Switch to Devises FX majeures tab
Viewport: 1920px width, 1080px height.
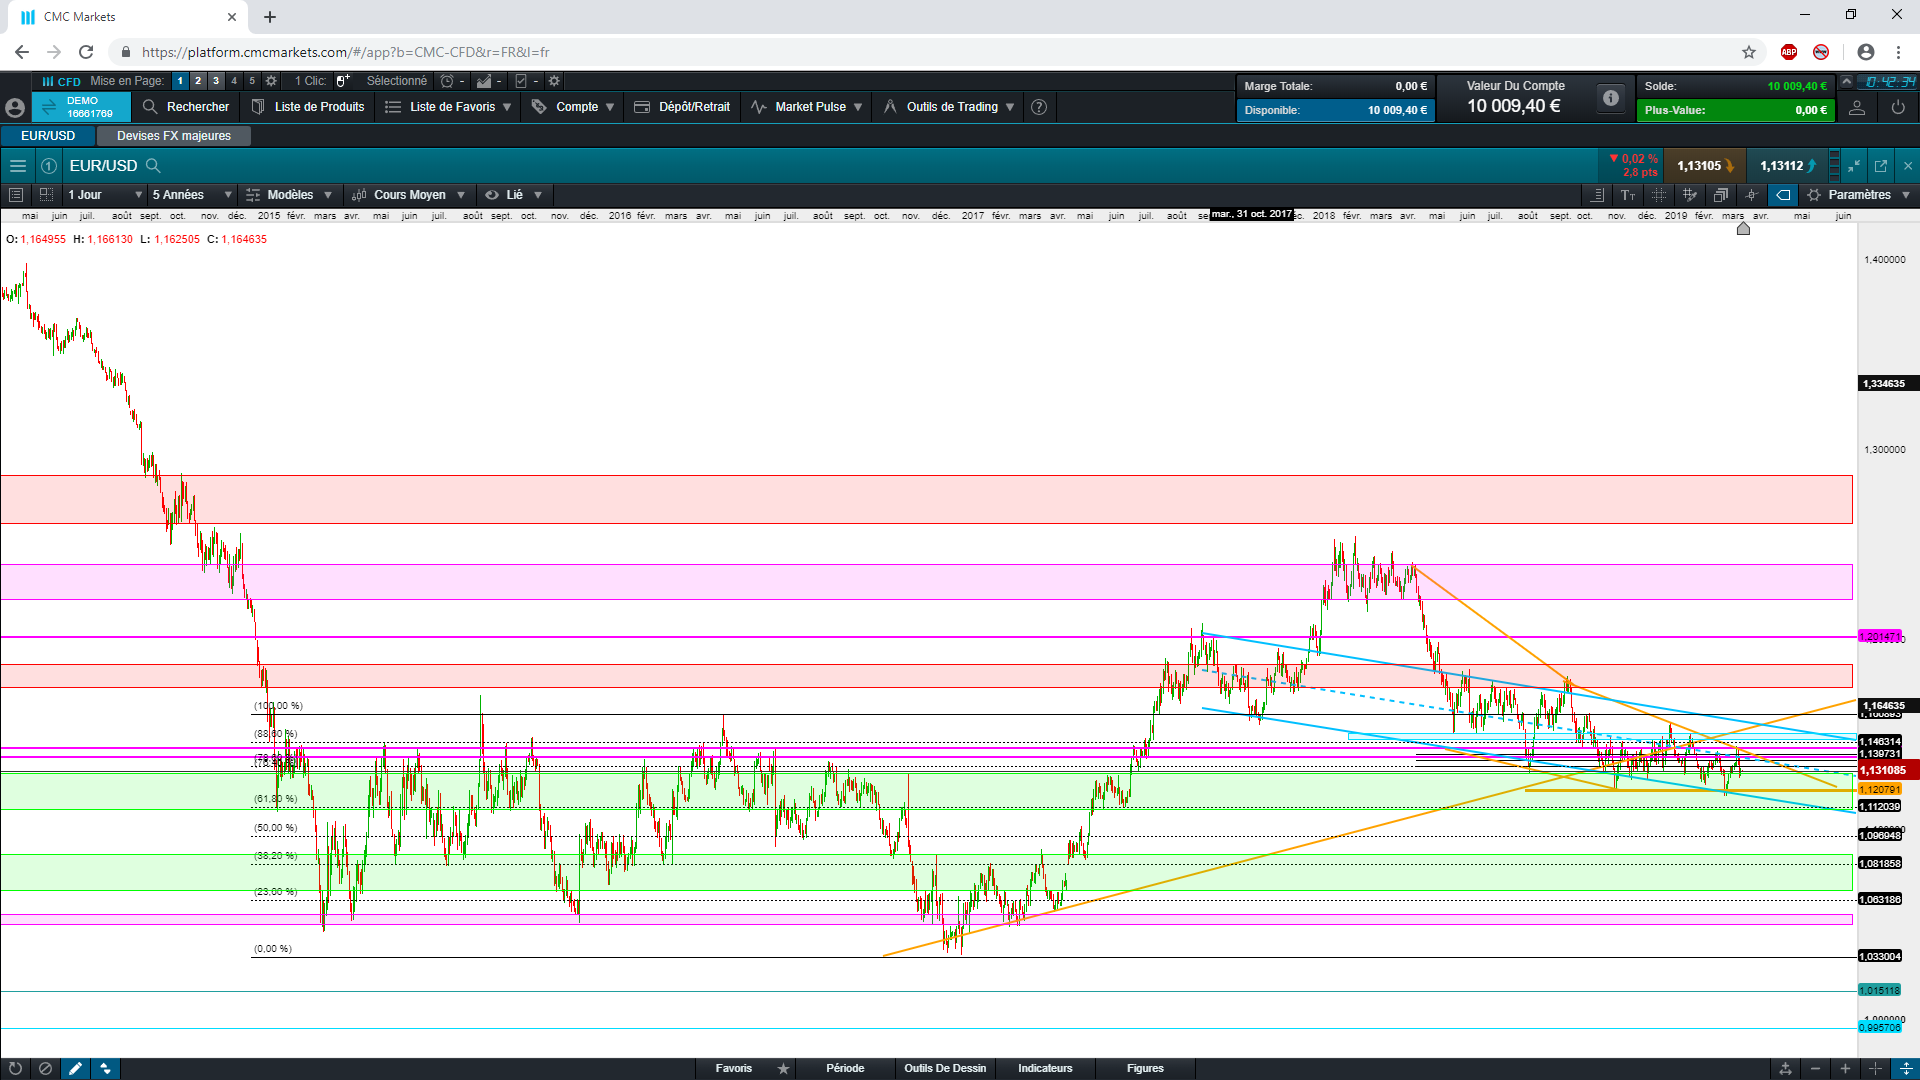[x=173, y=136]
